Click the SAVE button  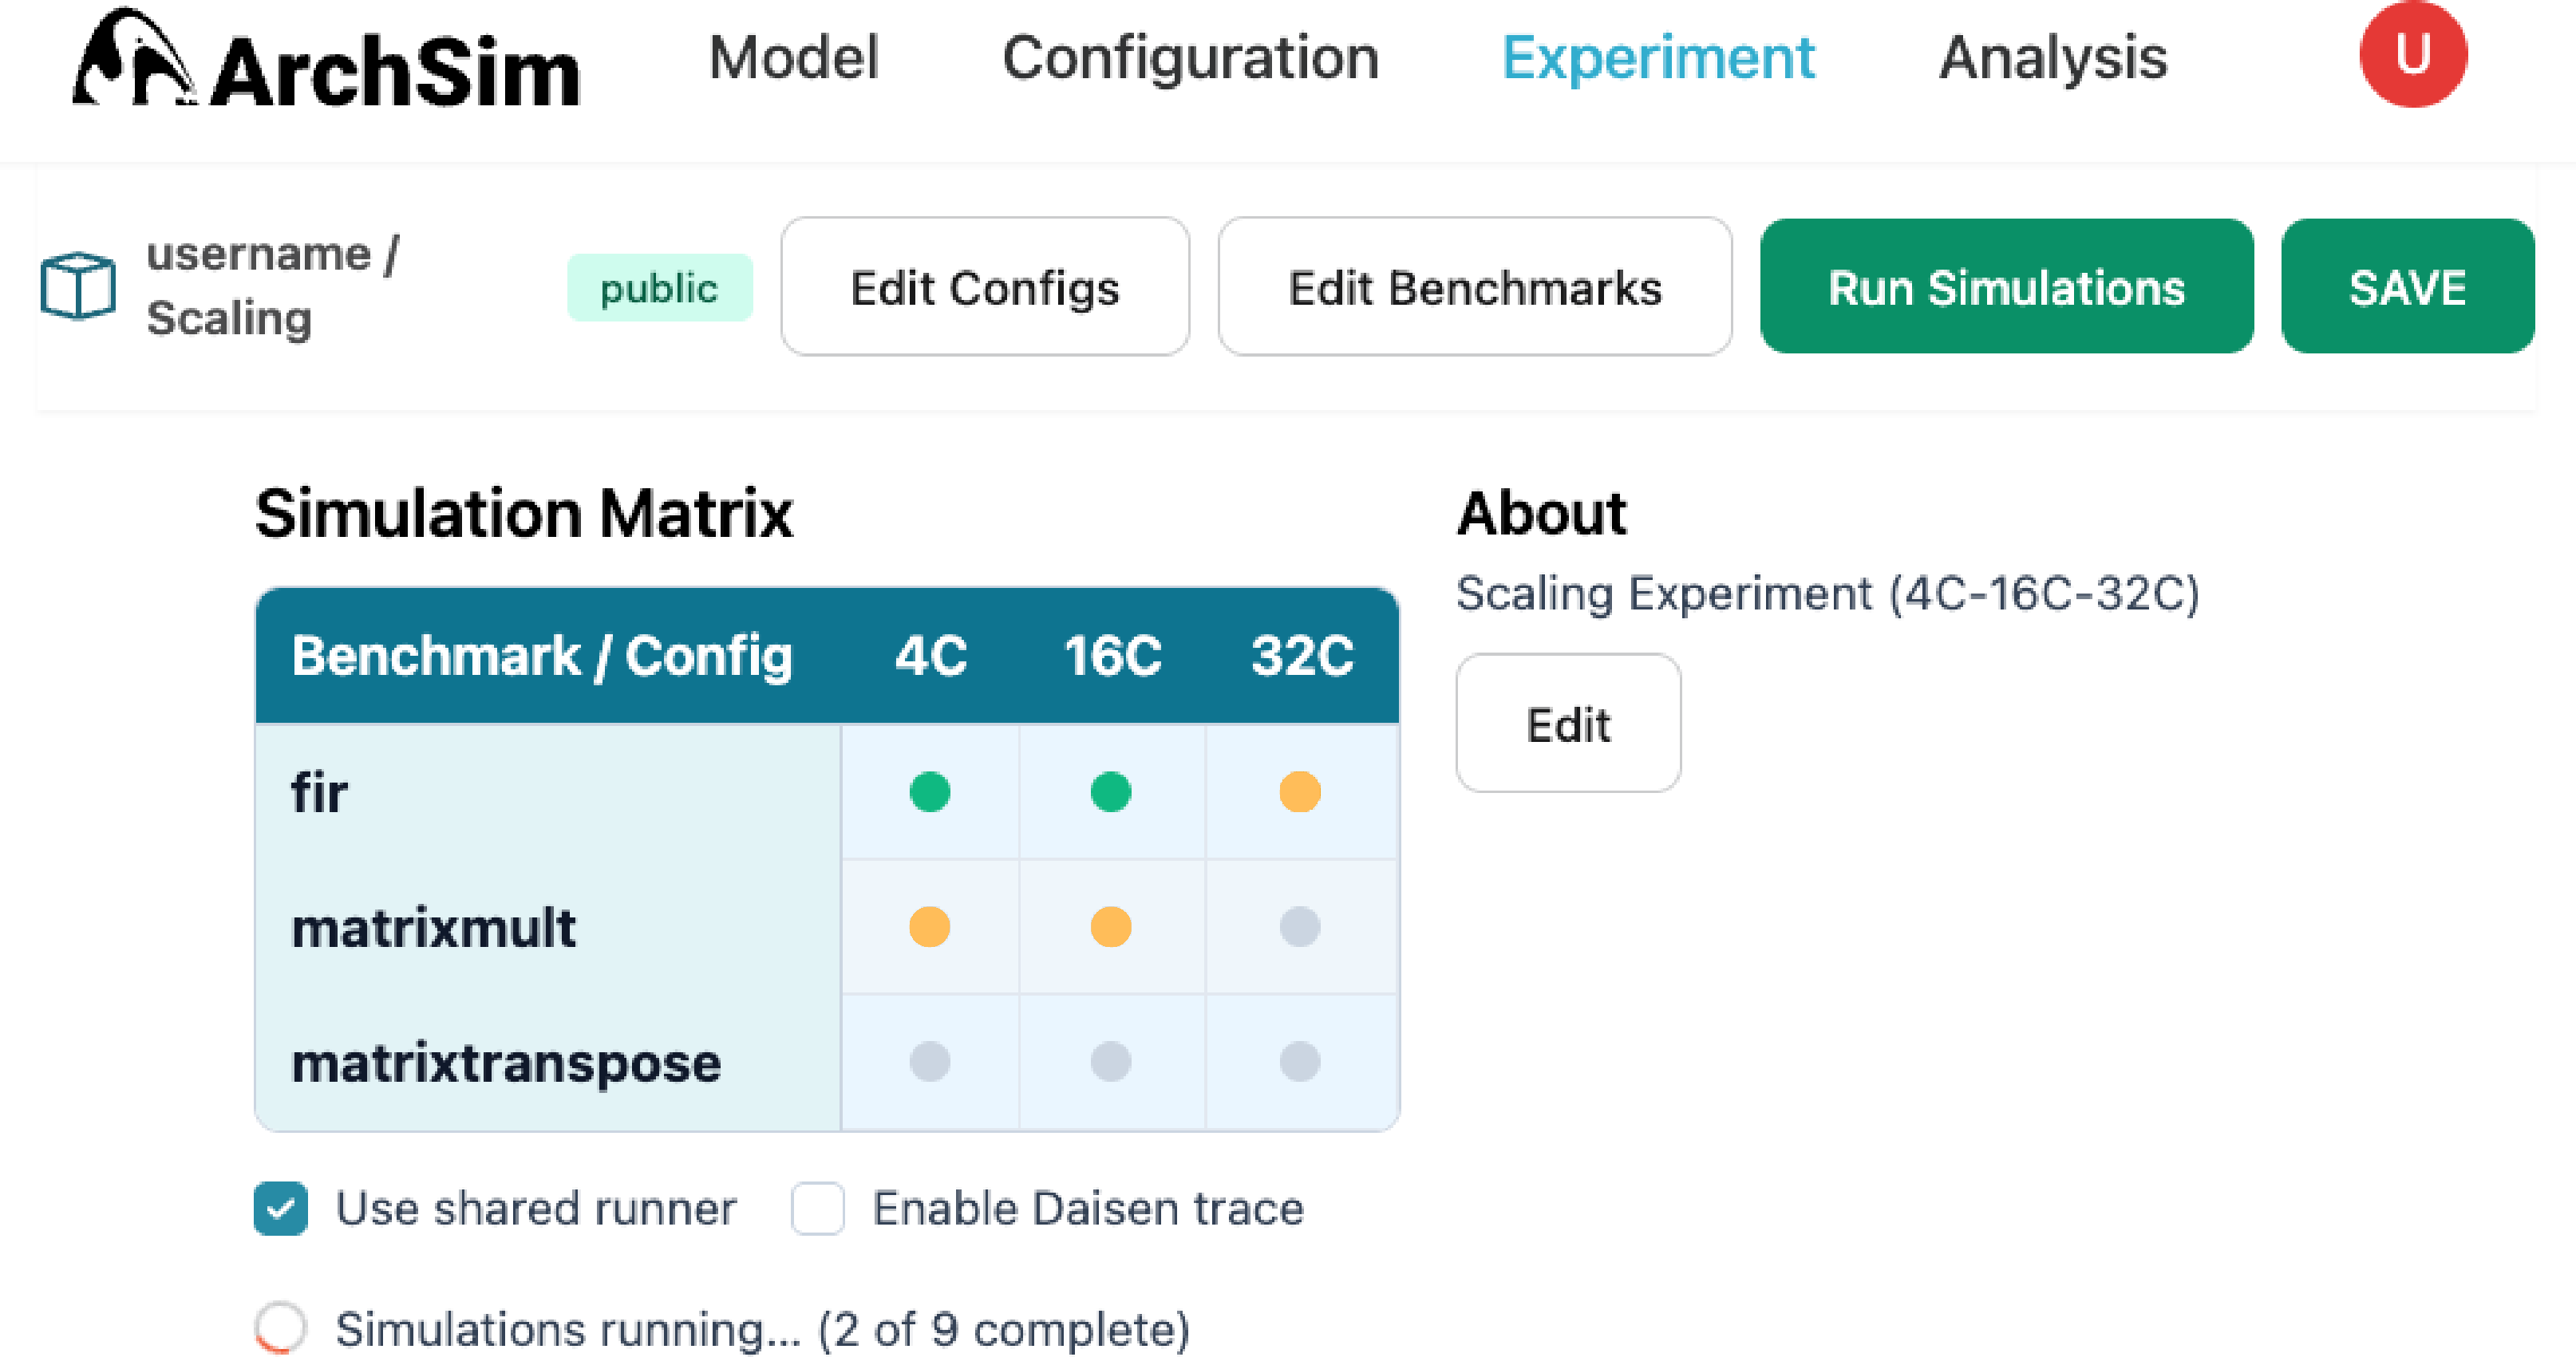[2407, 287]
